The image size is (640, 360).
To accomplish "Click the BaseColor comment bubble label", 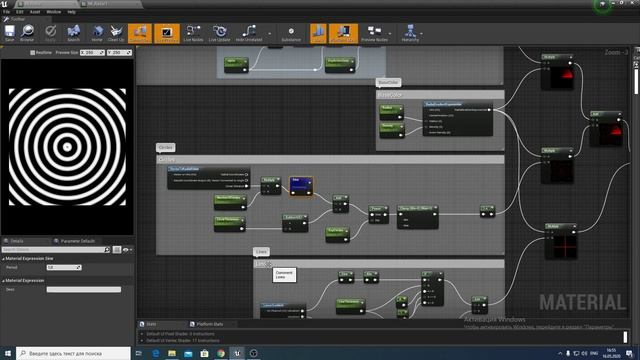I will click(388, 82).
